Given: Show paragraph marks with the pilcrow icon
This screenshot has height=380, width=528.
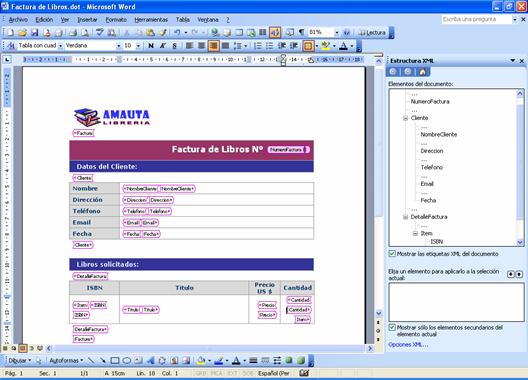Looking at the screenshot, I should point(301,33).
